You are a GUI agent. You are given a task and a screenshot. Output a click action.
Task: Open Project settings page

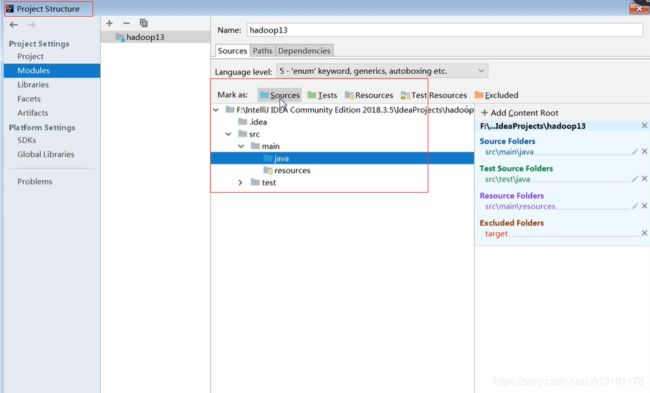click(x=30, y=56)
